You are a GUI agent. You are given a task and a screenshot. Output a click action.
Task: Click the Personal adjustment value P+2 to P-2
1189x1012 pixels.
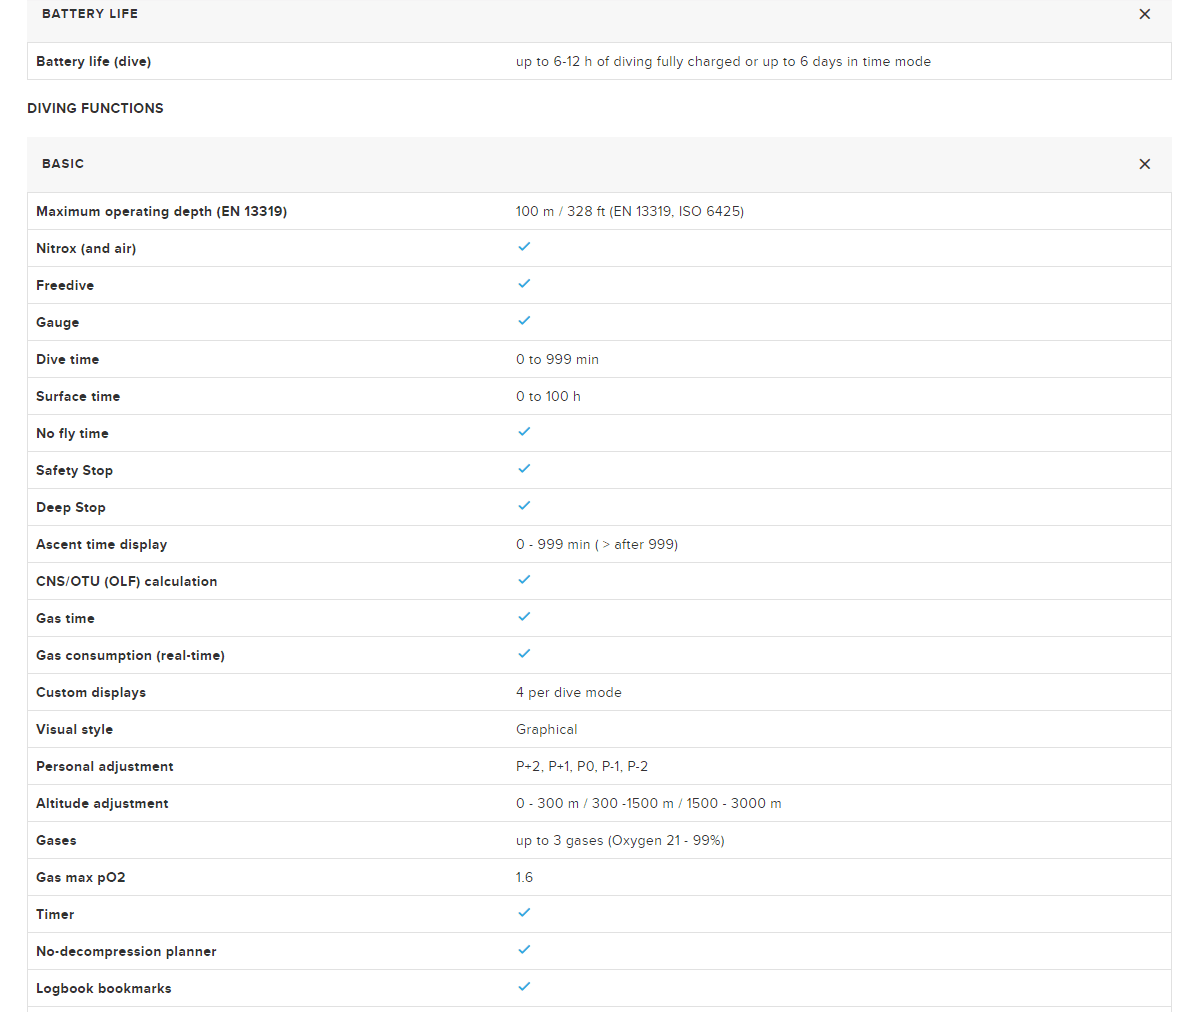(582, 767)
